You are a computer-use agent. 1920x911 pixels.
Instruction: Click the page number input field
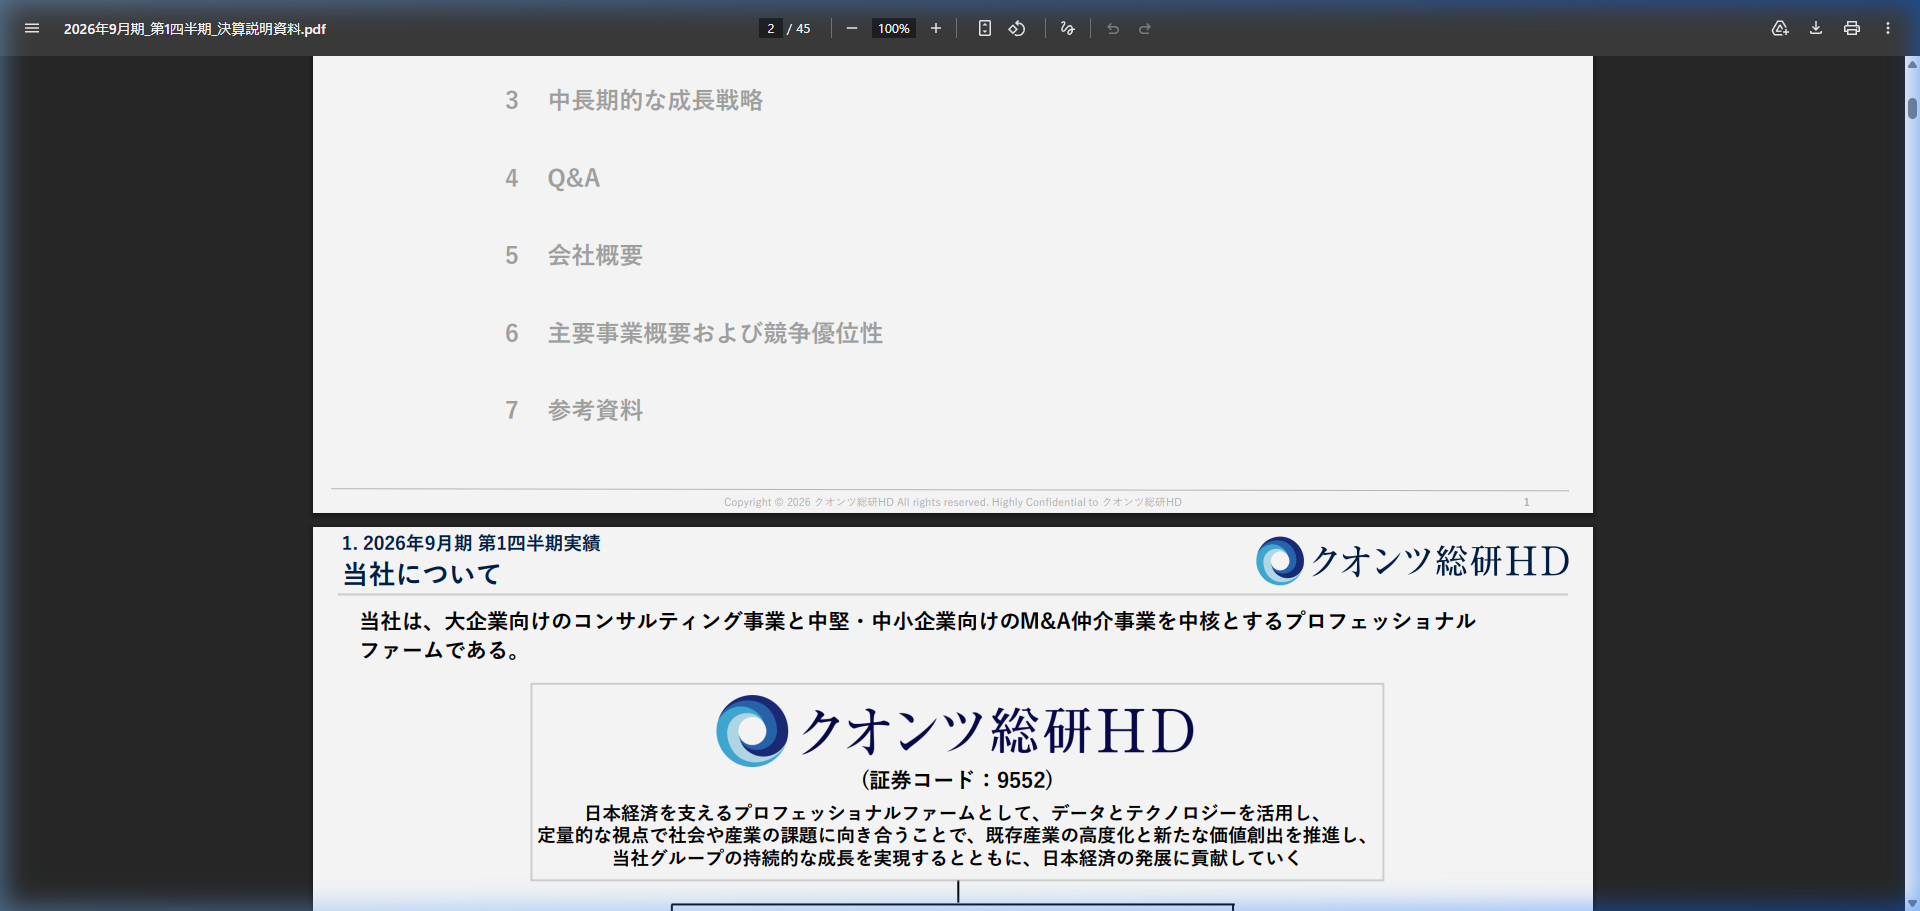[x=770, y=28]
